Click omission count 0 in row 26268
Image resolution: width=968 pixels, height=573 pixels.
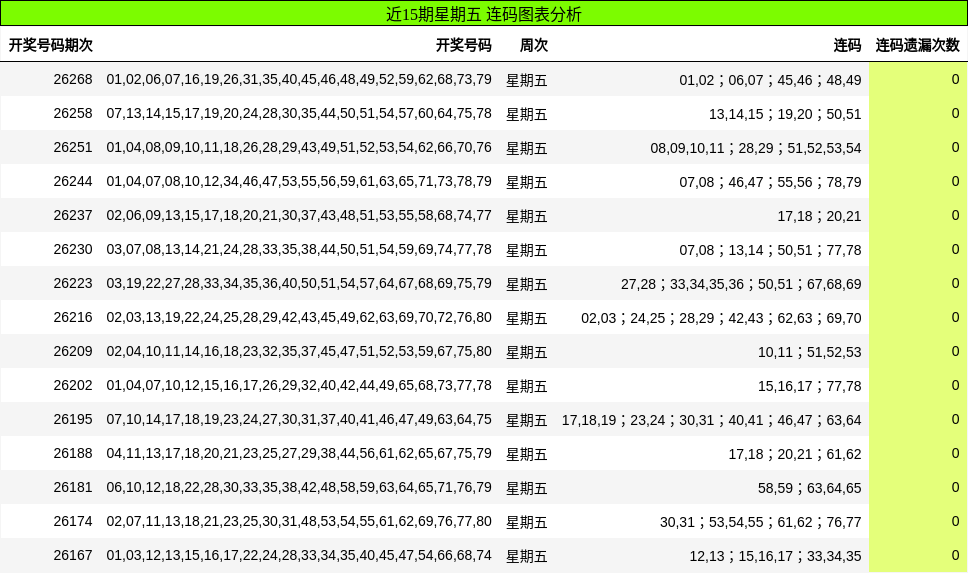tap(955, 80)
